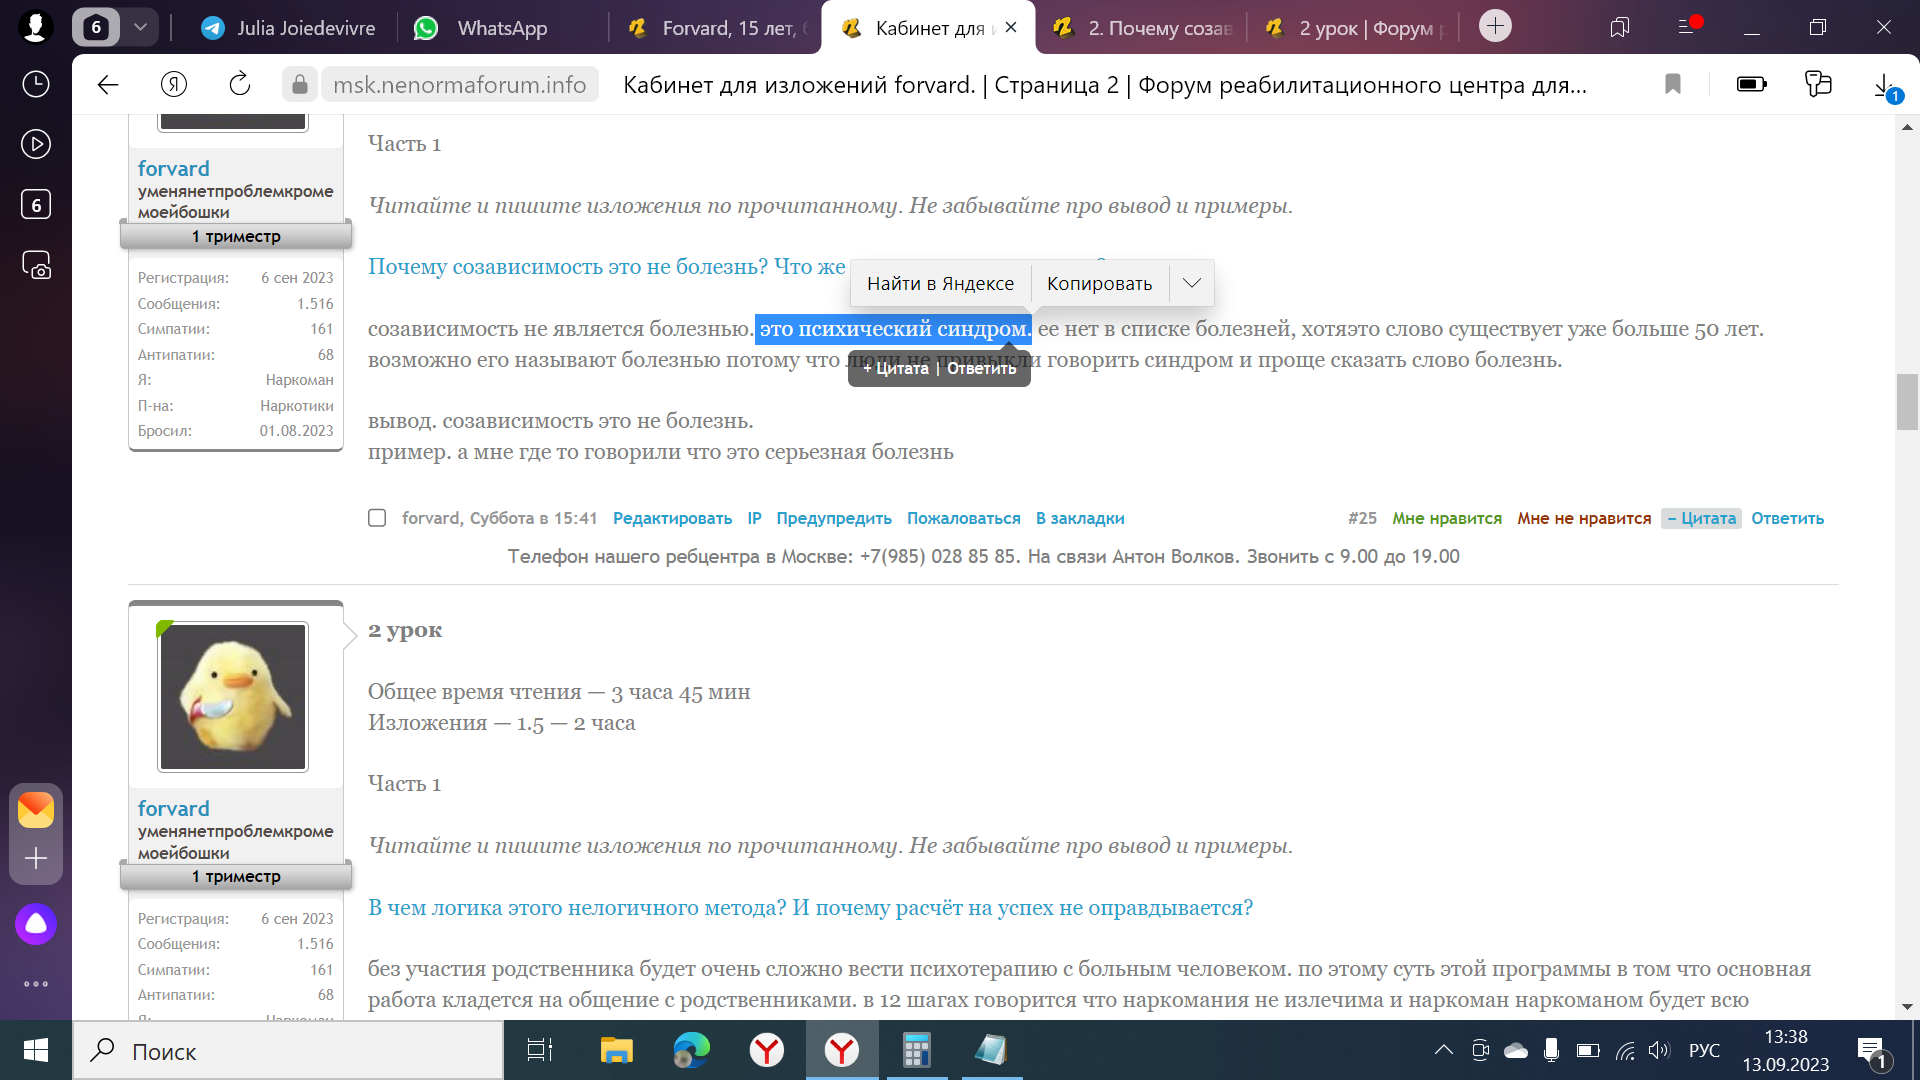Click the page reload icon

click(x=241, y=84)
